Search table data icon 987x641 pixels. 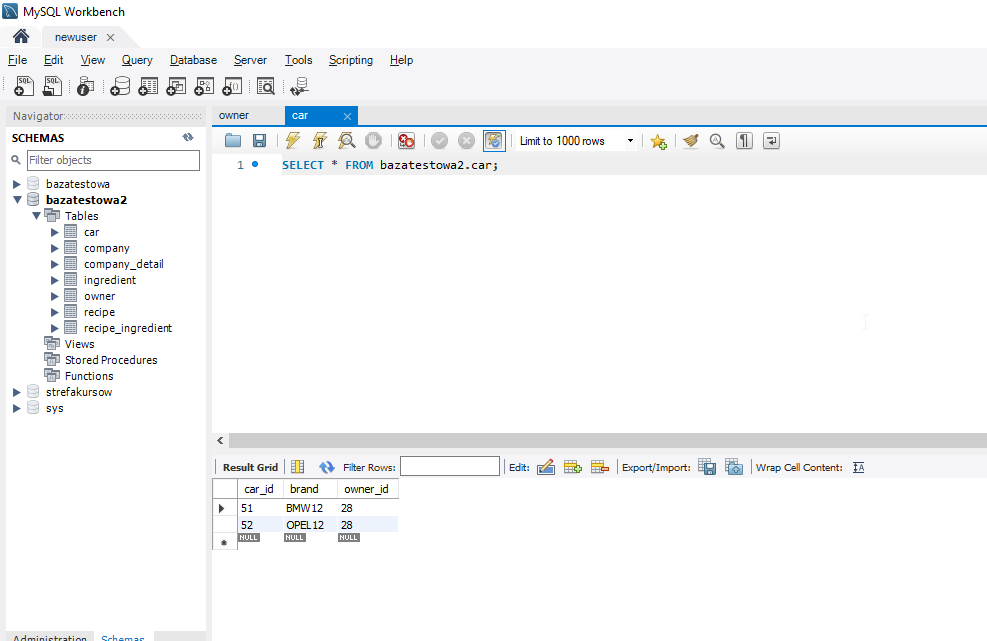266,86
